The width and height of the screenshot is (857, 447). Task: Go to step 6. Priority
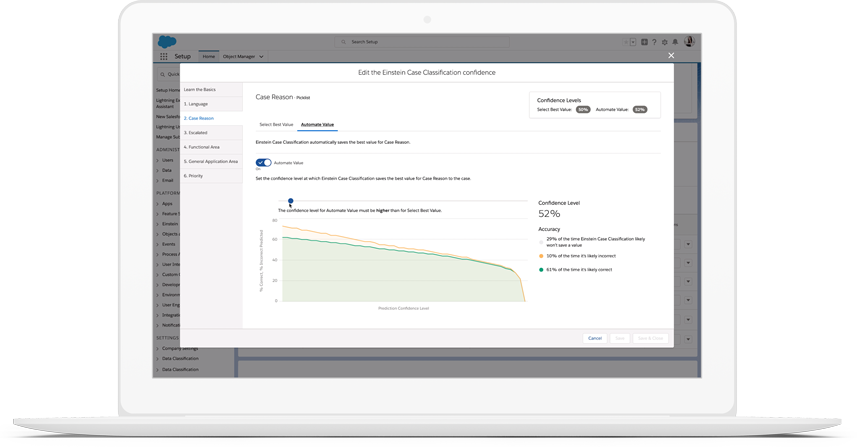coord(212,176)
